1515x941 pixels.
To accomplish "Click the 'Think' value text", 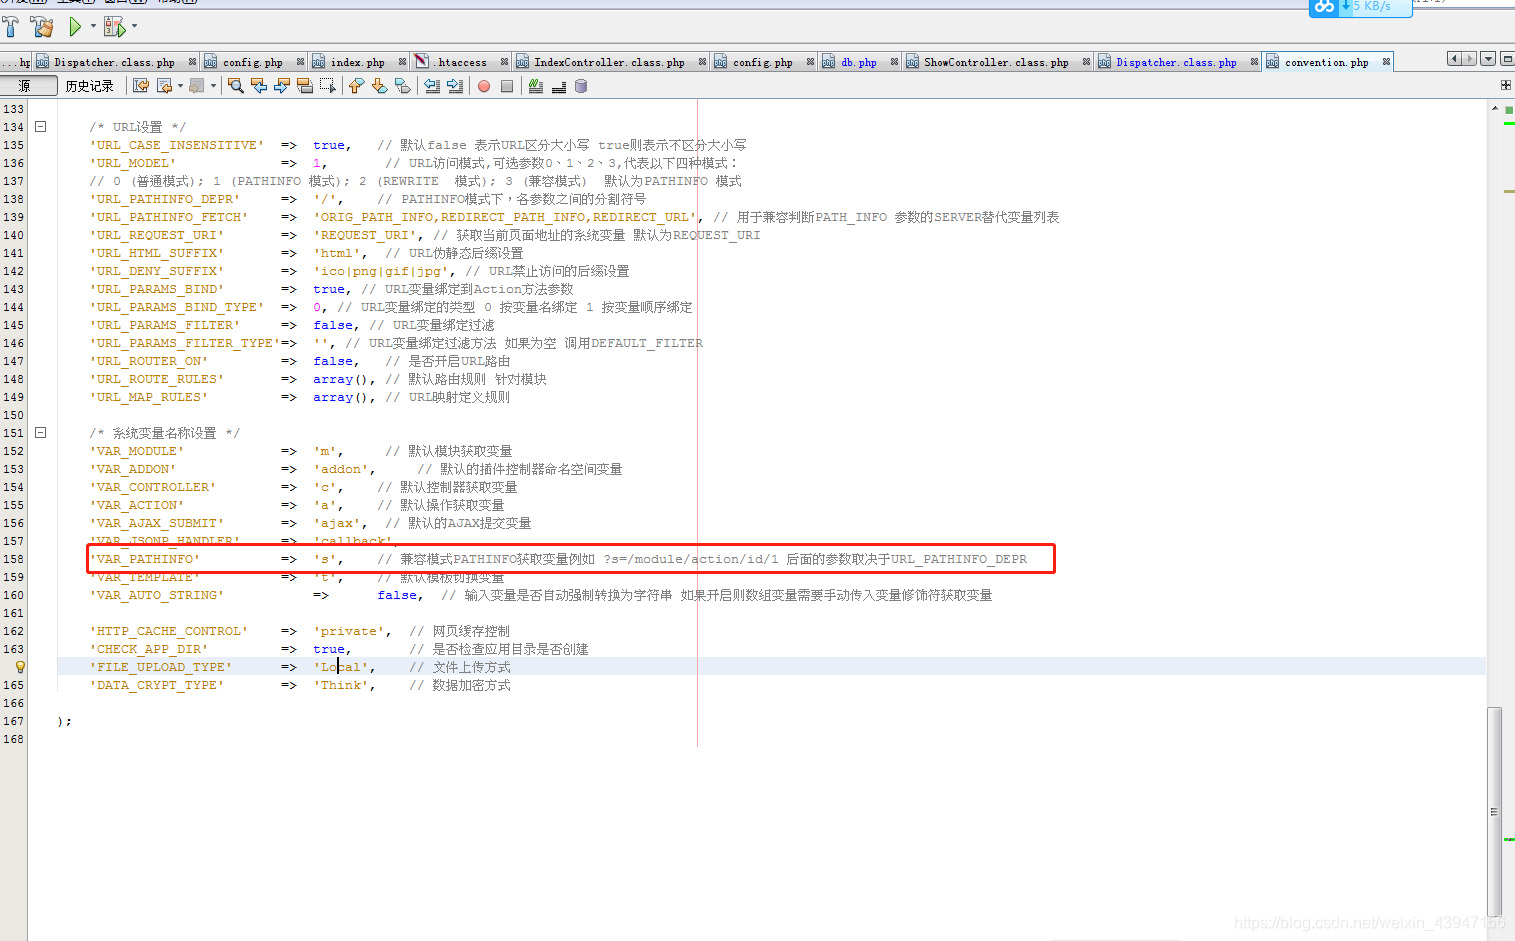I will 341,685.
